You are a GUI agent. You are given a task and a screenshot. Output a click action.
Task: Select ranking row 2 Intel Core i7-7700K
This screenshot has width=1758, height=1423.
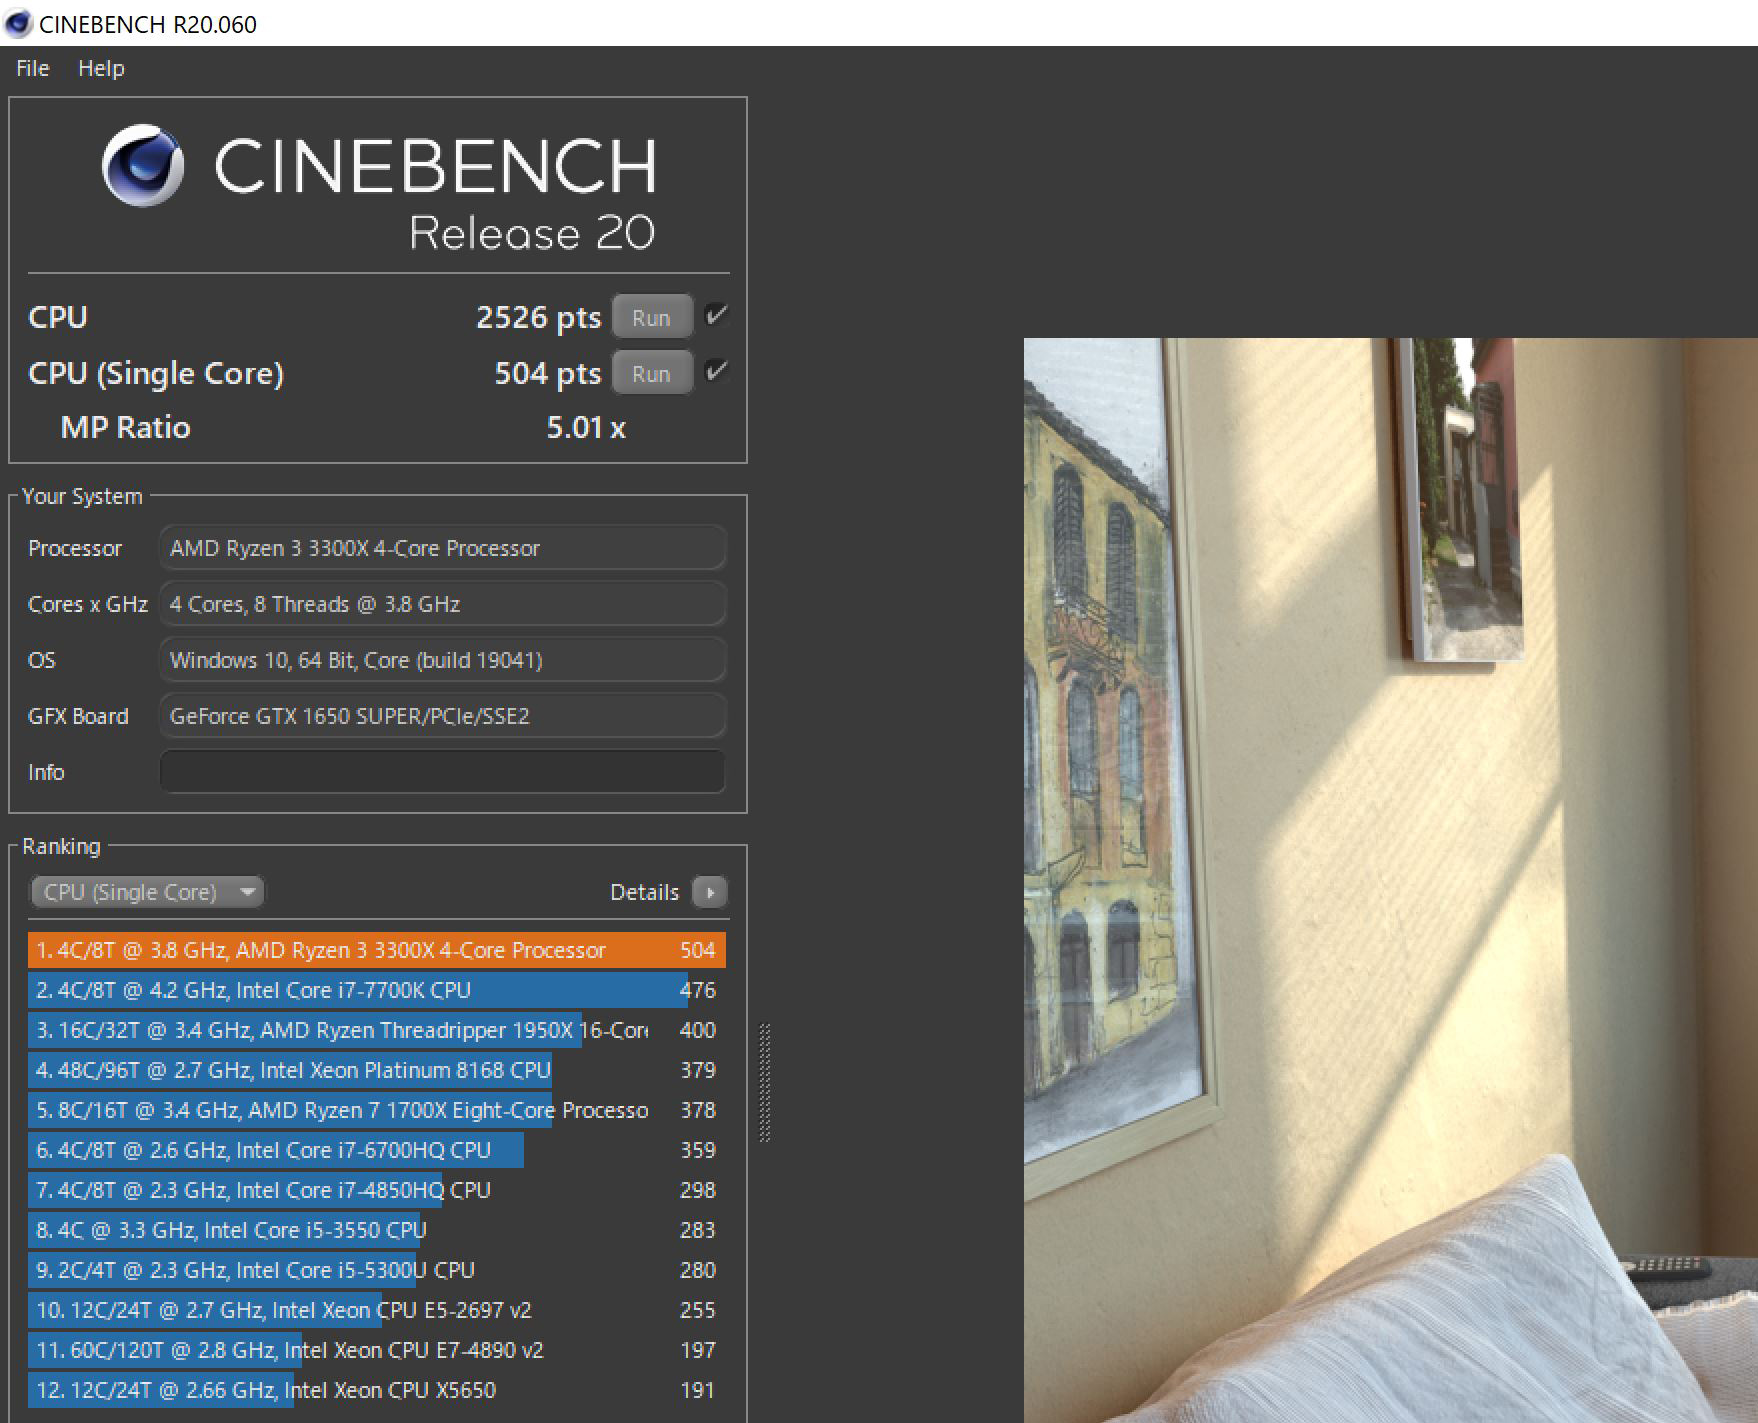tap(377, 990)
